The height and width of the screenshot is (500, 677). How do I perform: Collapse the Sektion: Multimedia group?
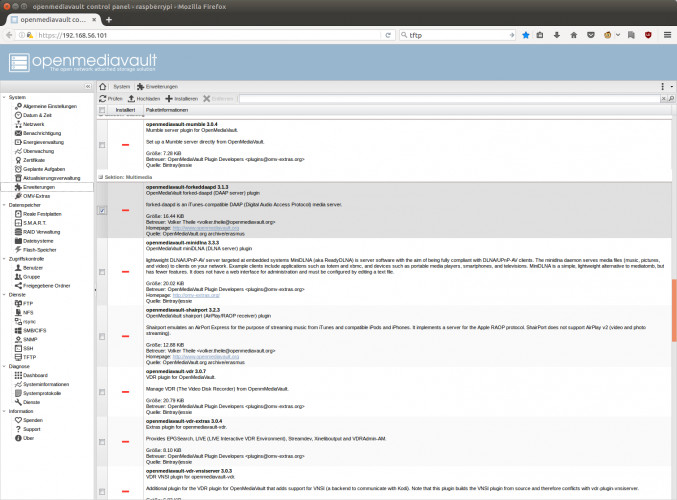click(101, 177)
